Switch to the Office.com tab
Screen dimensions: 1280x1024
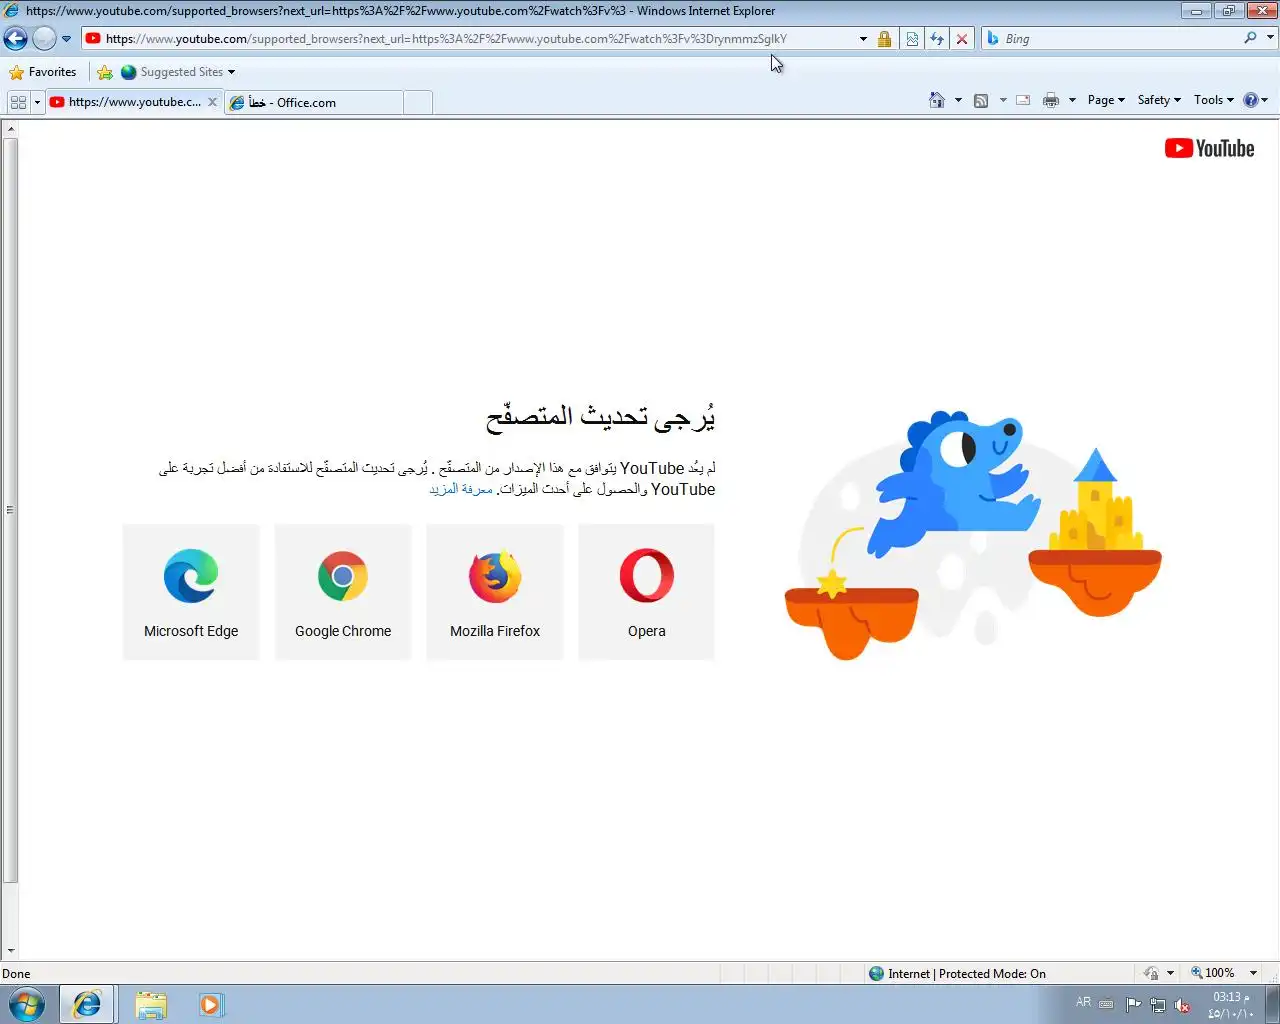tap(313, 102)
